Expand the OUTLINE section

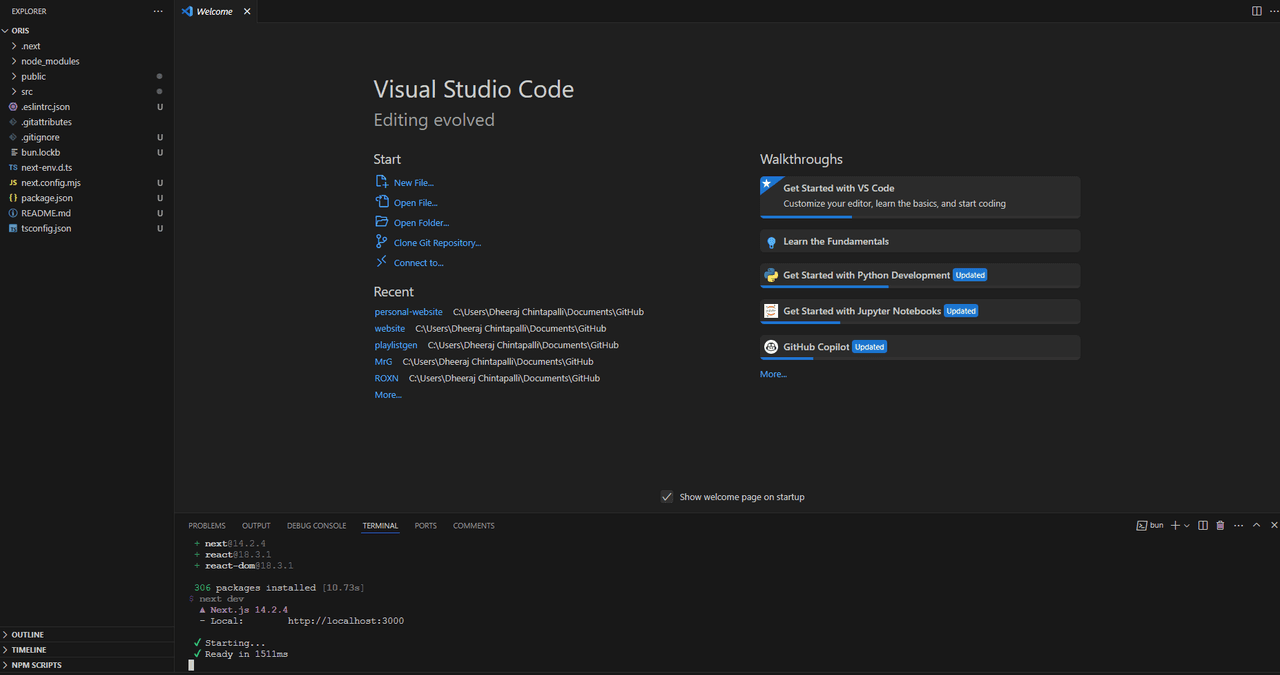tap(27, 635)
